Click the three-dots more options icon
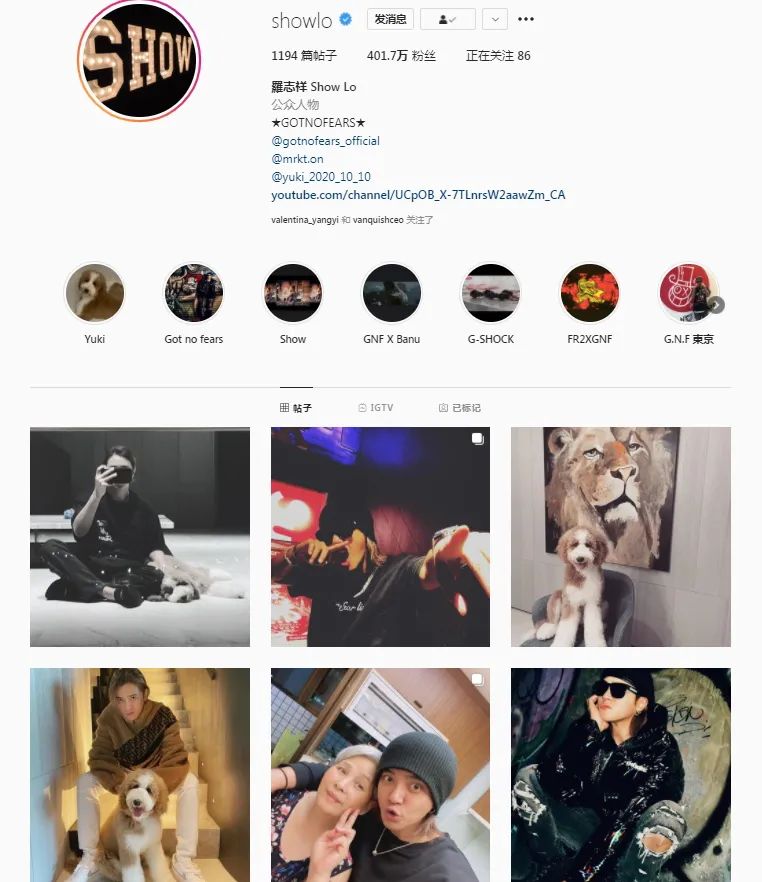 [x=526, y=19]
